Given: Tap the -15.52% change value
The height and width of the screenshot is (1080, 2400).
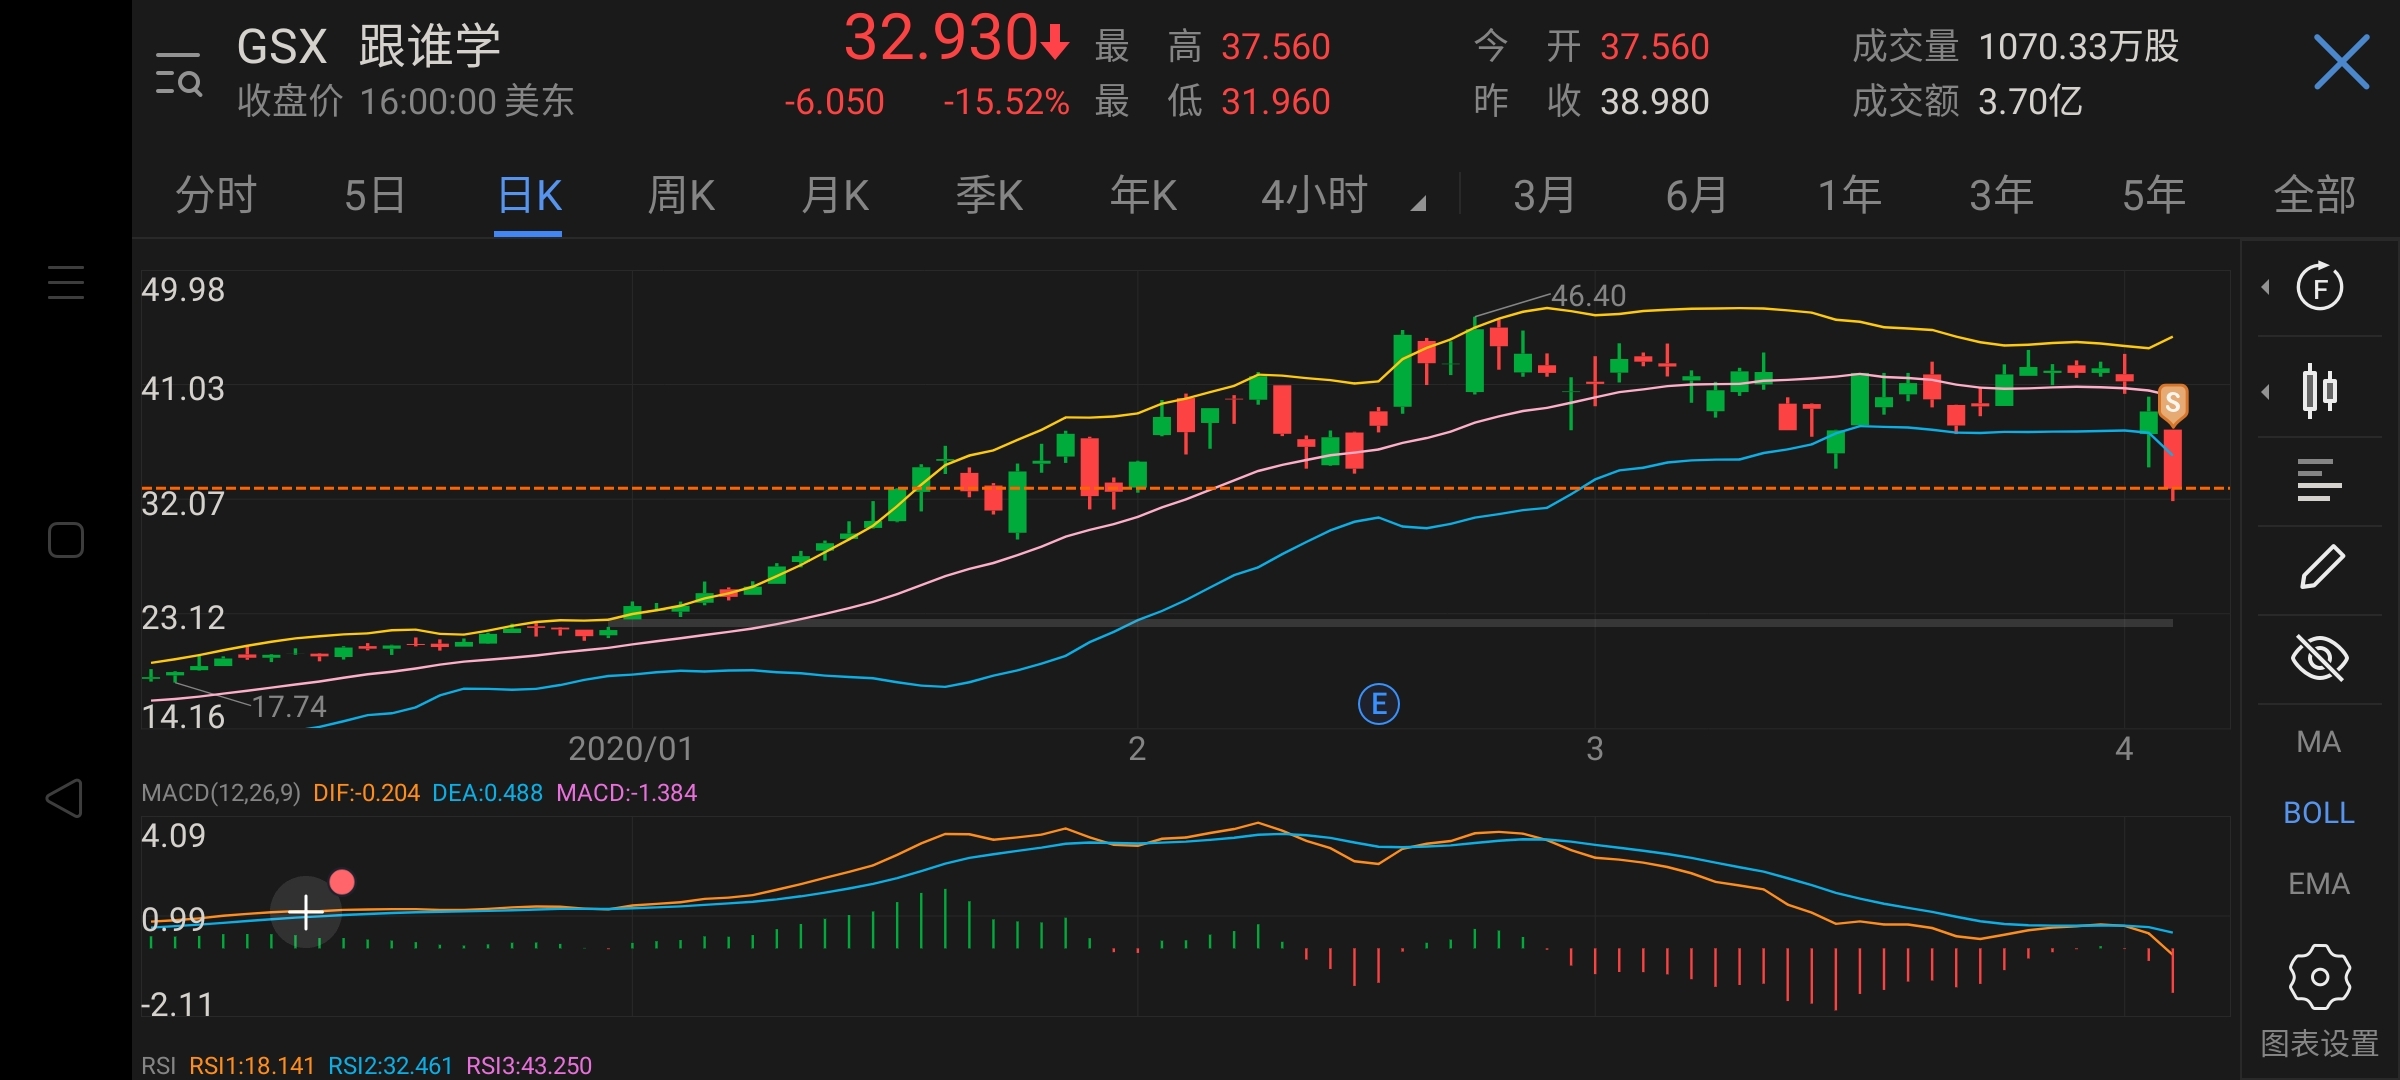Looking at the screenshot, I should (1006, 102).
